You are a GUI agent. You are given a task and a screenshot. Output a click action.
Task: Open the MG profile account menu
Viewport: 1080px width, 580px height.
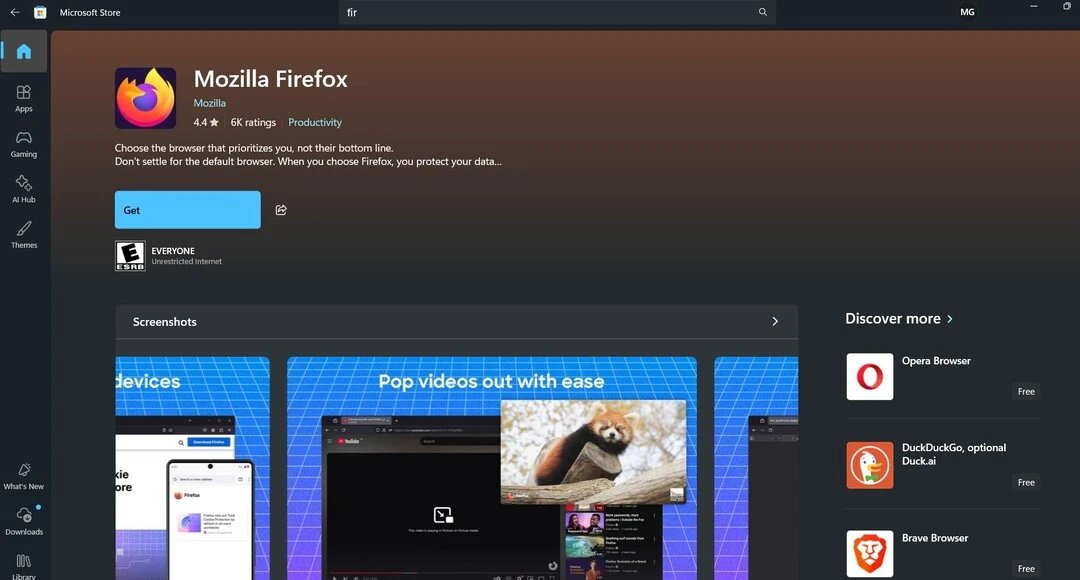967,12
